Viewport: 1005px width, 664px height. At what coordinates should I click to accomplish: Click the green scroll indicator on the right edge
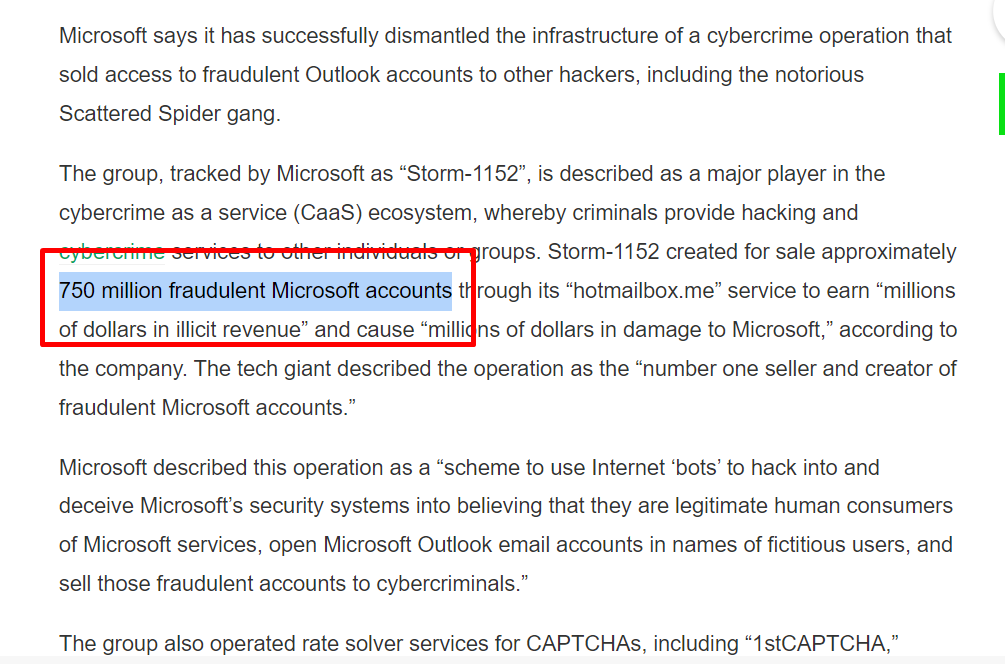1001,103
